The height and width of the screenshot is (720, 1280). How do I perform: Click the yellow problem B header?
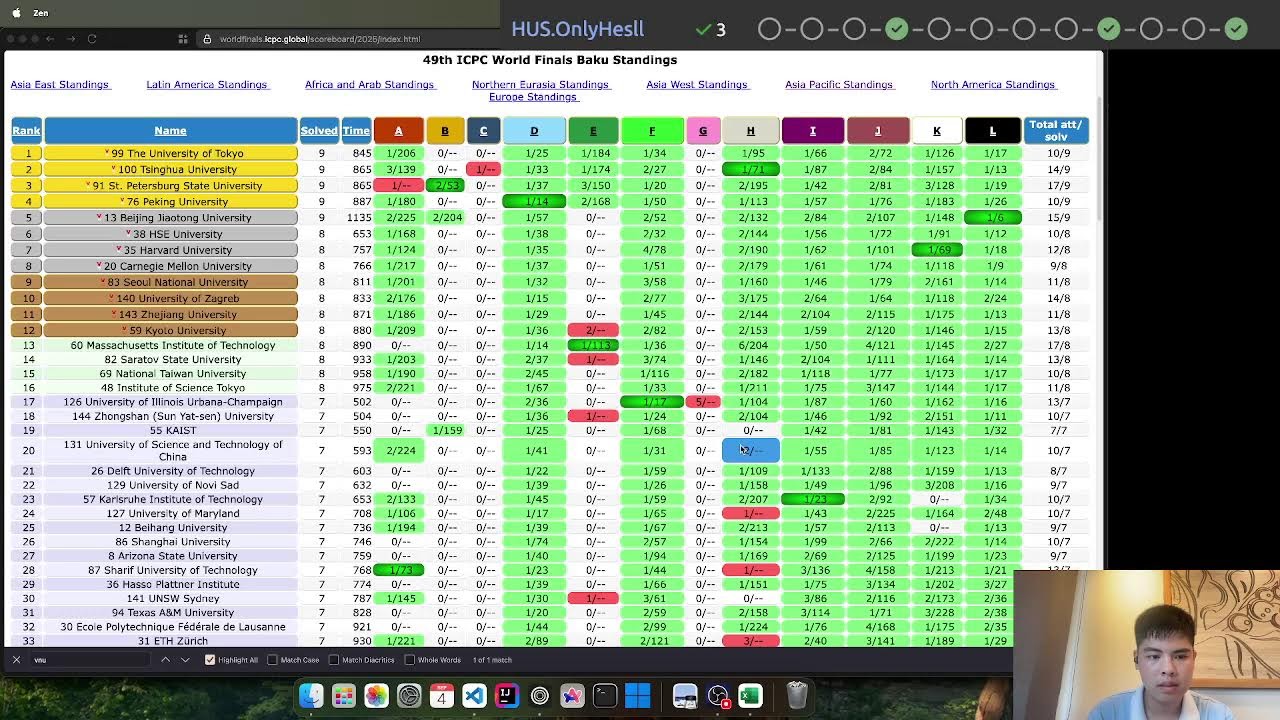445,131
